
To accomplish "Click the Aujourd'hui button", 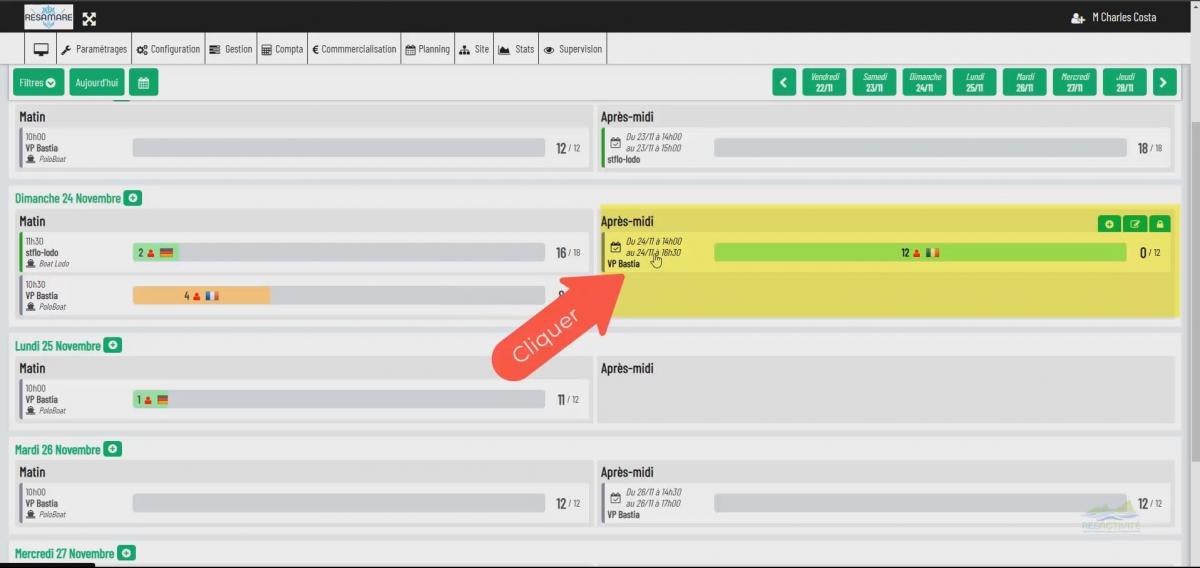I will click(x=97, y=82).
